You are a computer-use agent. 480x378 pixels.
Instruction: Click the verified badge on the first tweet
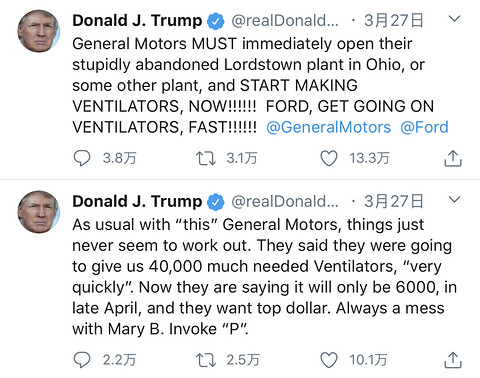tap(216, 21)
